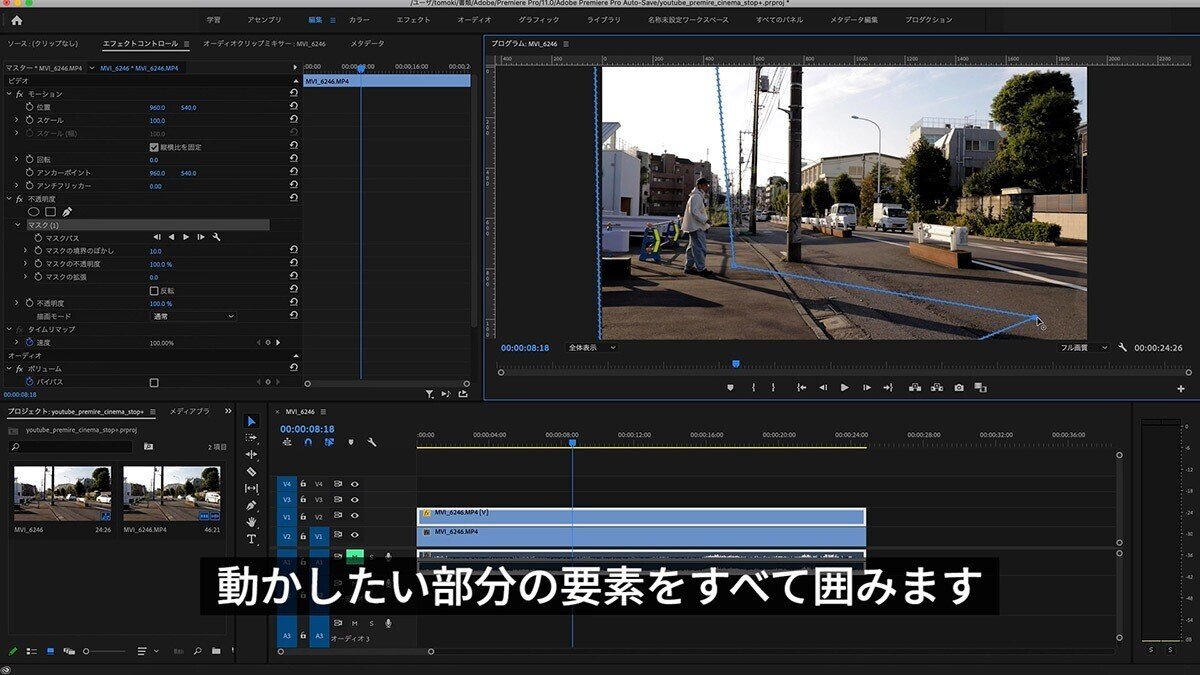Collapse the Motion effect group
The height and width of the screenshot is (675, 1200).
8,94
